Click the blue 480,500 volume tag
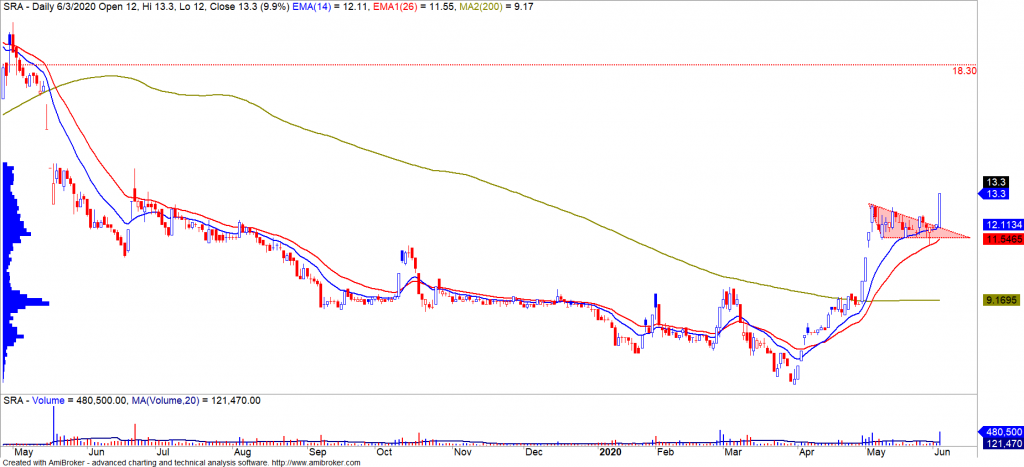 click(1001, 433)
